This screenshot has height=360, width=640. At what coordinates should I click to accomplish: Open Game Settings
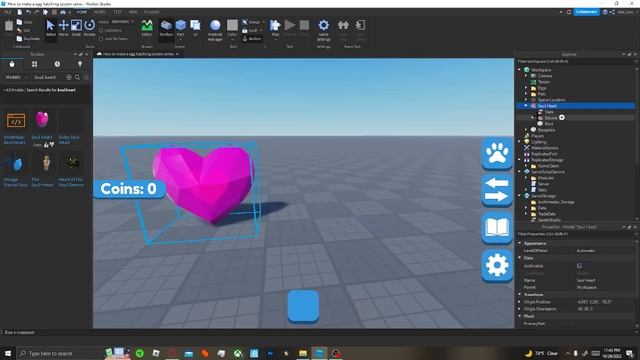(323, 30)
